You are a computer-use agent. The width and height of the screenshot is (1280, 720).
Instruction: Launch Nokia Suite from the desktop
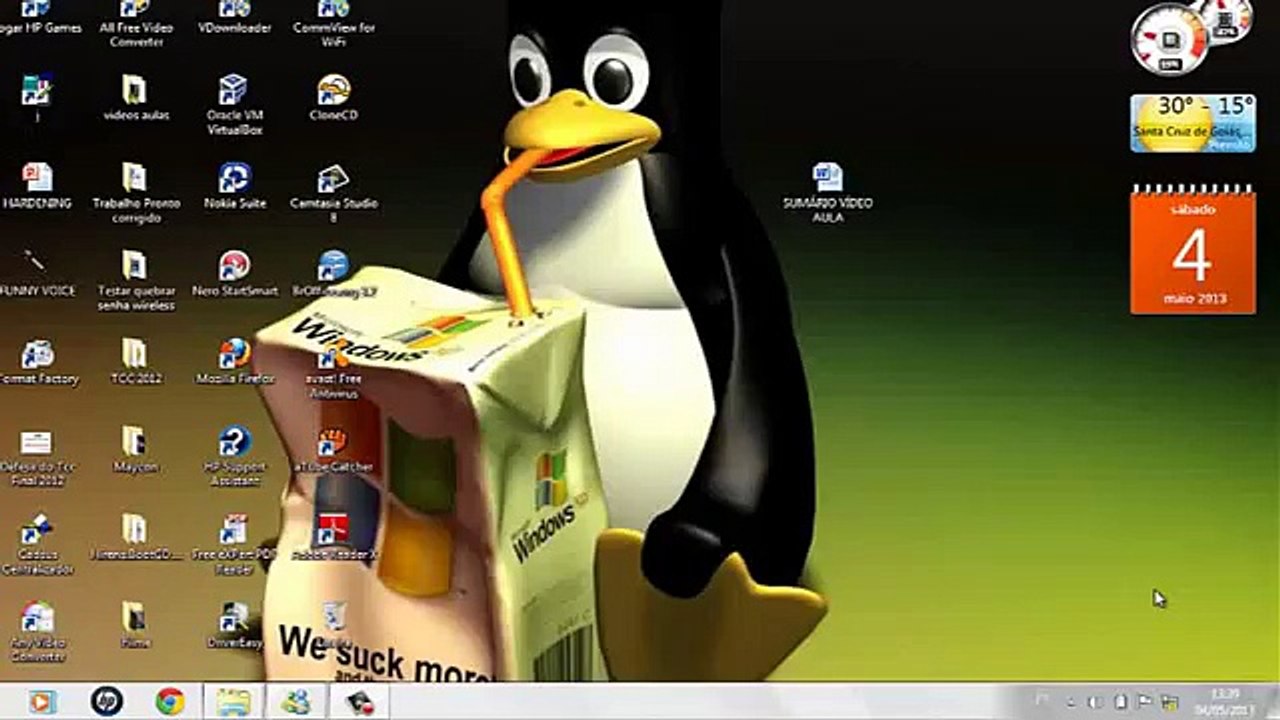pos(234,186)
